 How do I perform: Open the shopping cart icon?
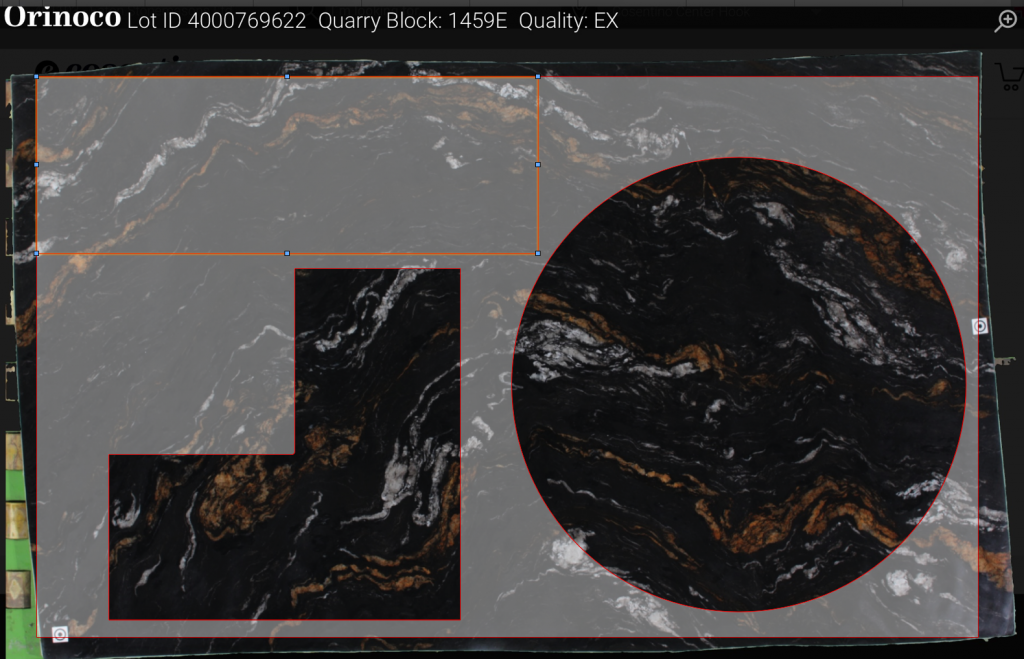click(1008, 77)
